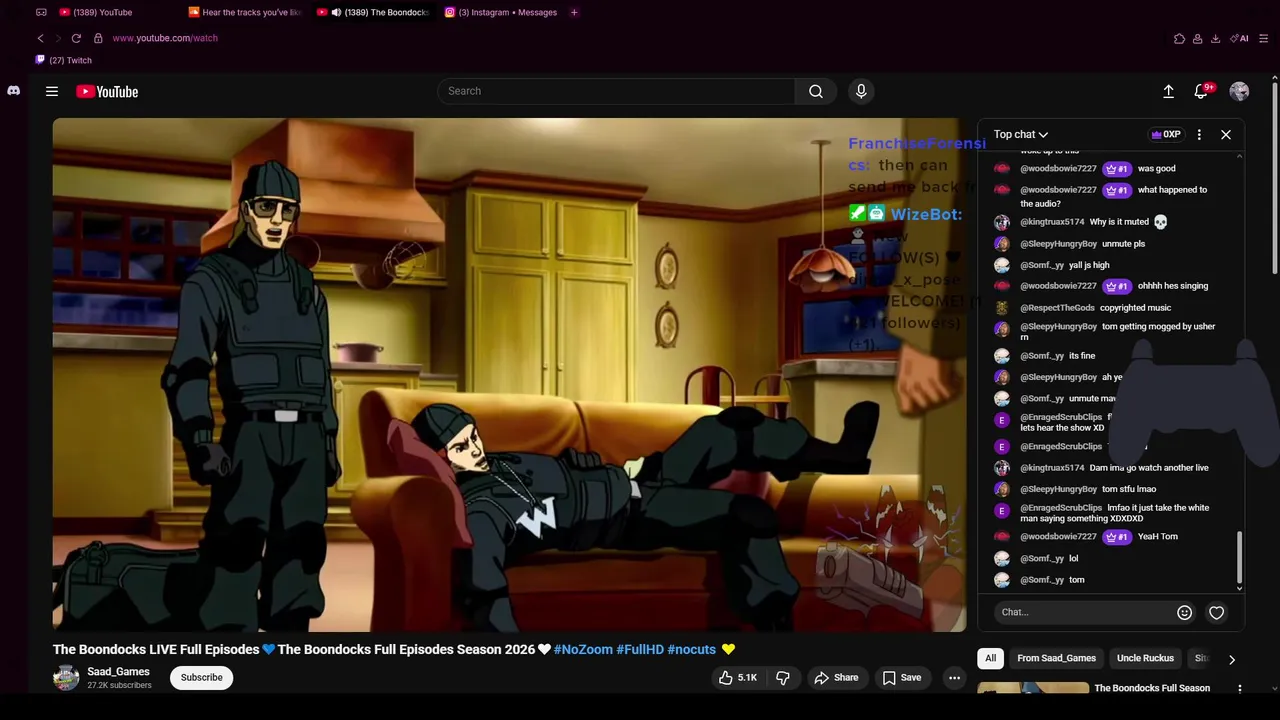Show more filter chips with right arrow
The width and height of the screenshot is (1280, 720).
1232,659
